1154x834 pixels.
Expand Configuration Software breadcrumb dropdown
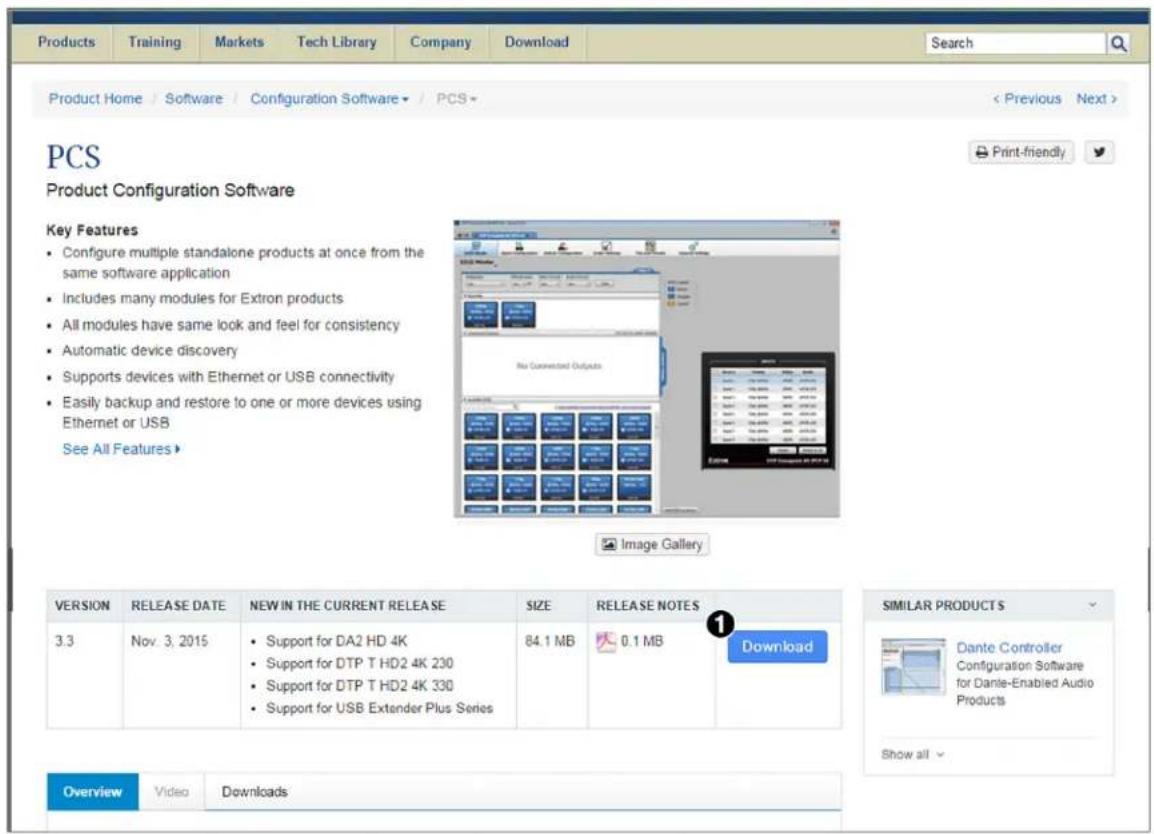tap(329, 99)
